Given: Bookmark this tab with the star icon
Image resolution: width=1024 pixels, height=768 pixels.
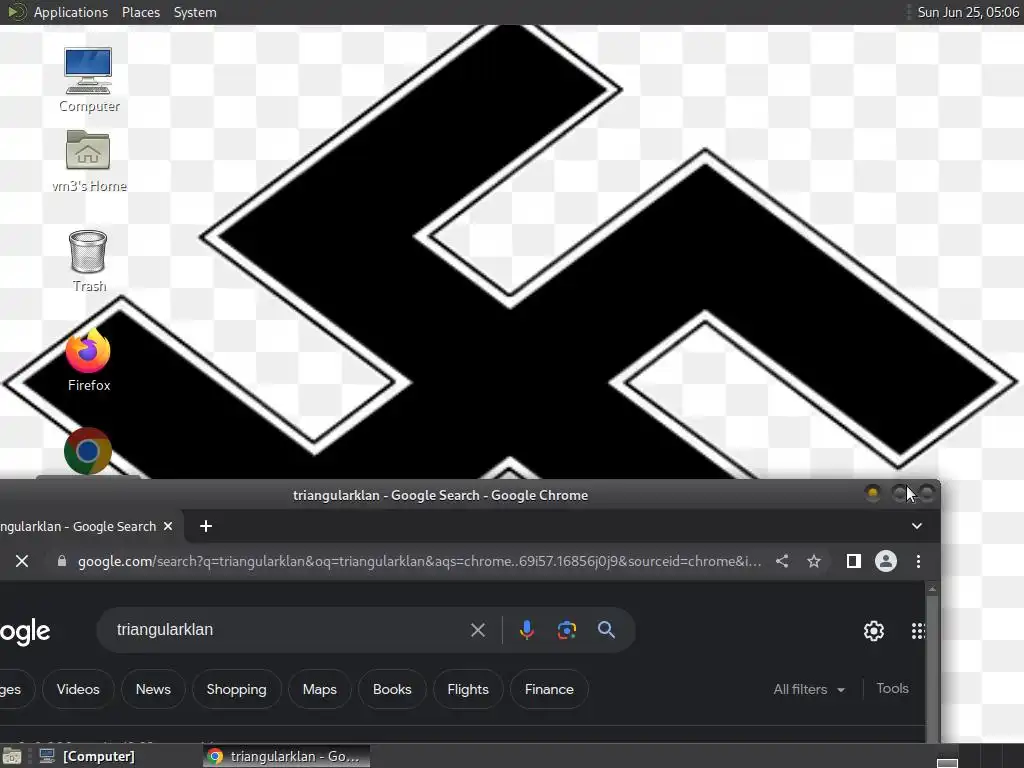Looking at the screenshot, I should 814,561.
